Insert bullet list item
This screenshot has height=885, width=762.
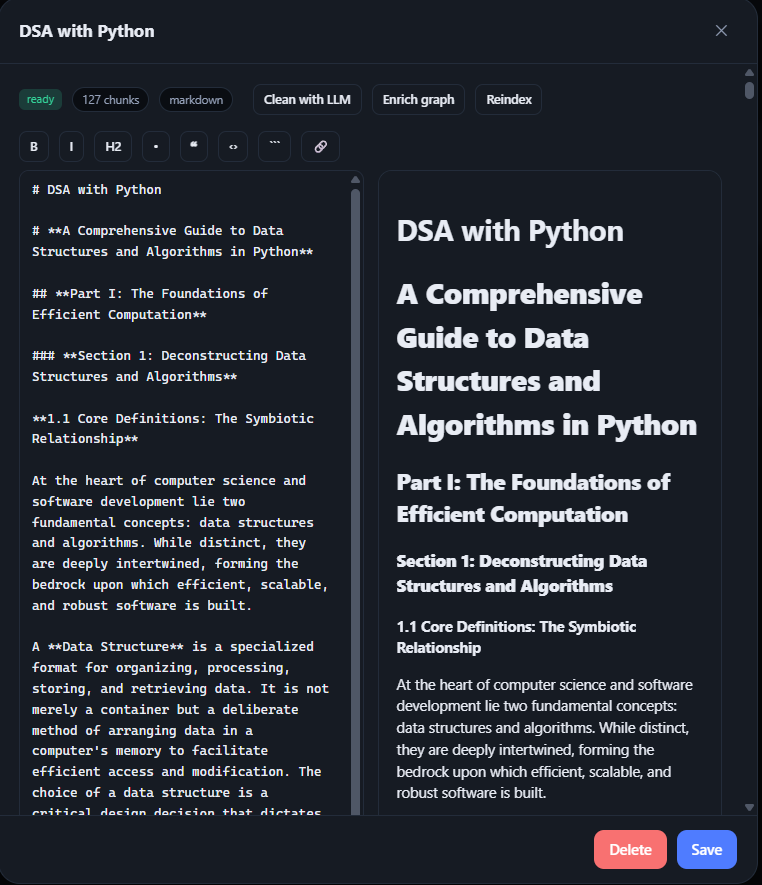pyautogui.click(x=156, y=147)
